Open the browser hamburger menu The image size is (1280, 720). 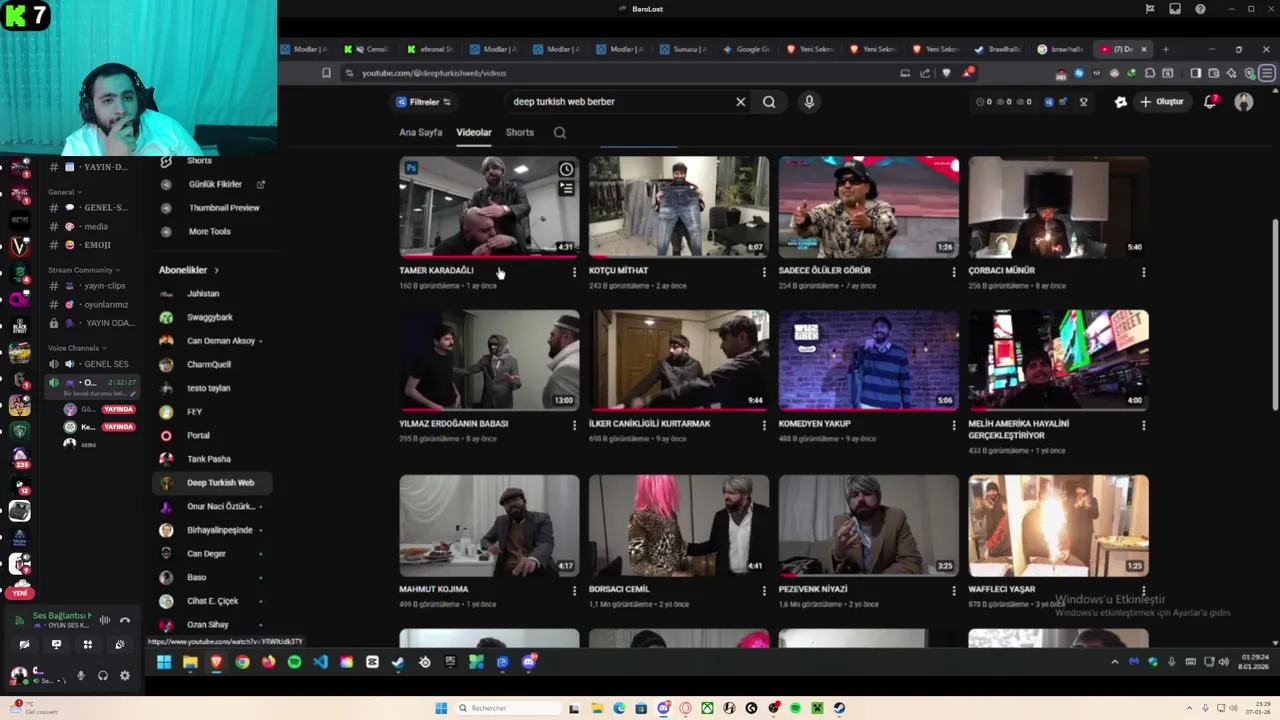tap(1267, 73)
